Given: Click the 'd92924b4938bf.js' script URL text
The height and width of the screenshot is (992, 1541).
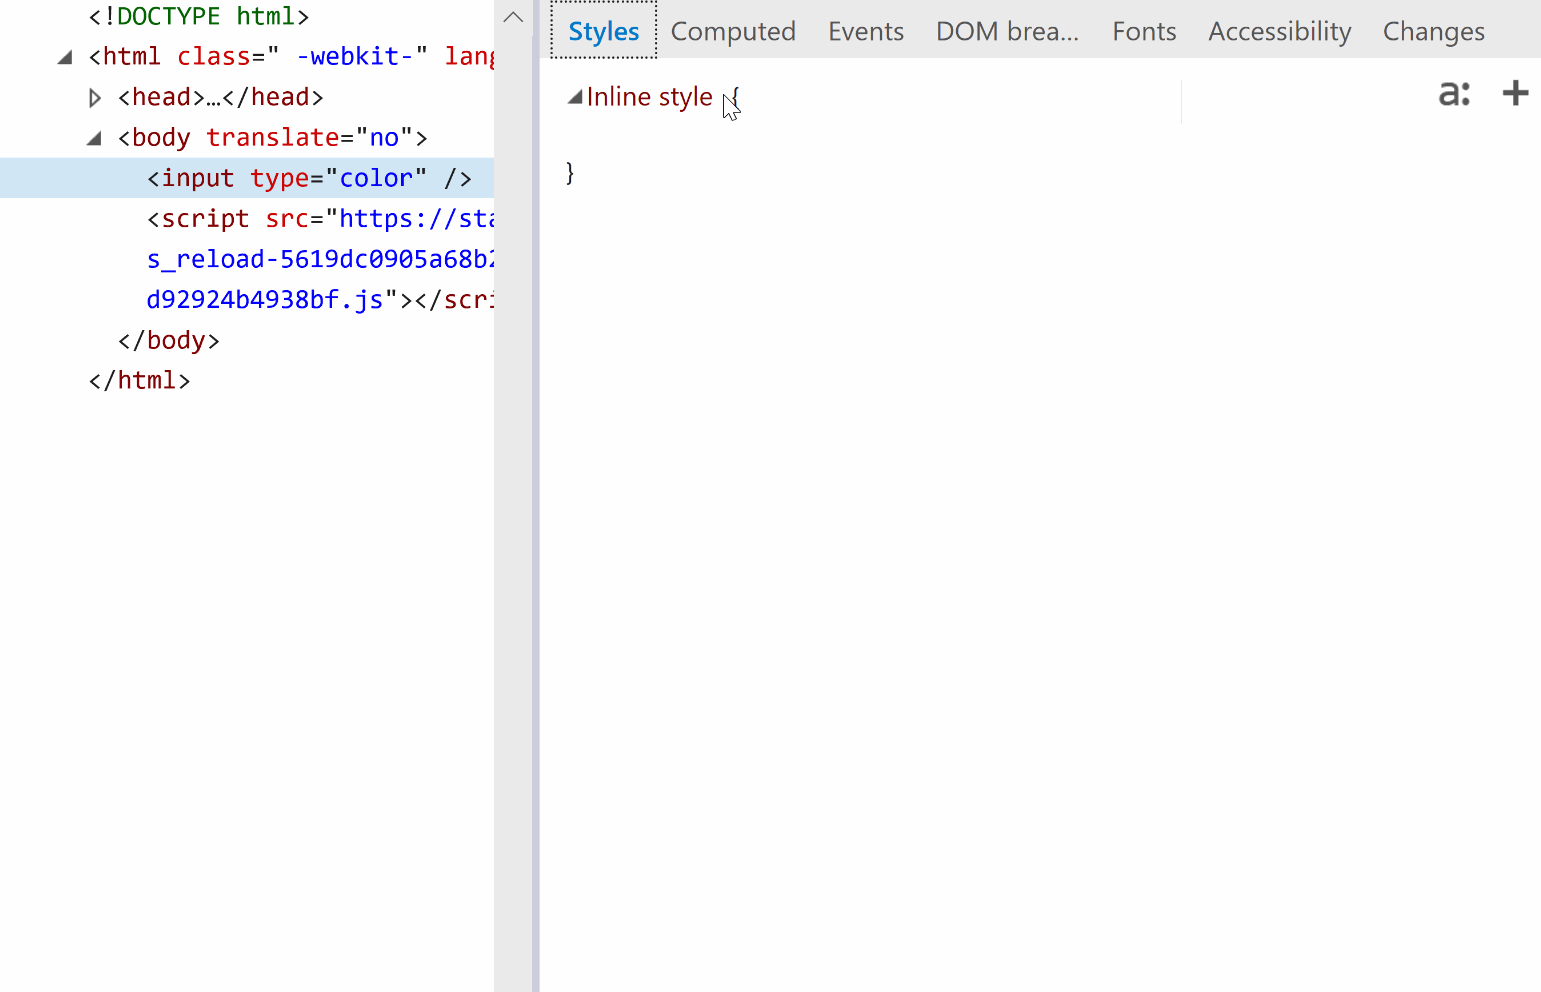Looking at the screenshot, I should click(x=265, y=300).
